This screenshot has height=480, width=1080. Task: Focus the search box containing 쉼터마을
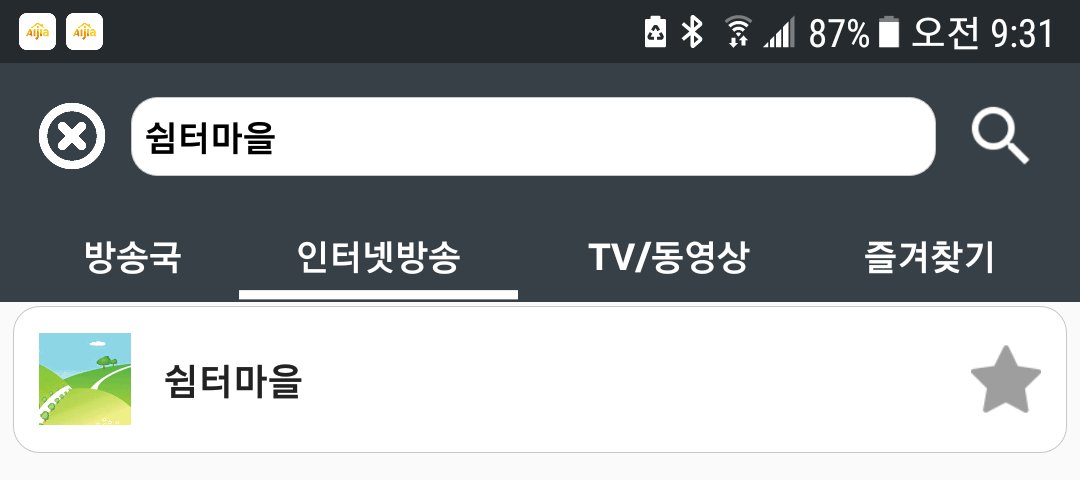pos(533,136)
